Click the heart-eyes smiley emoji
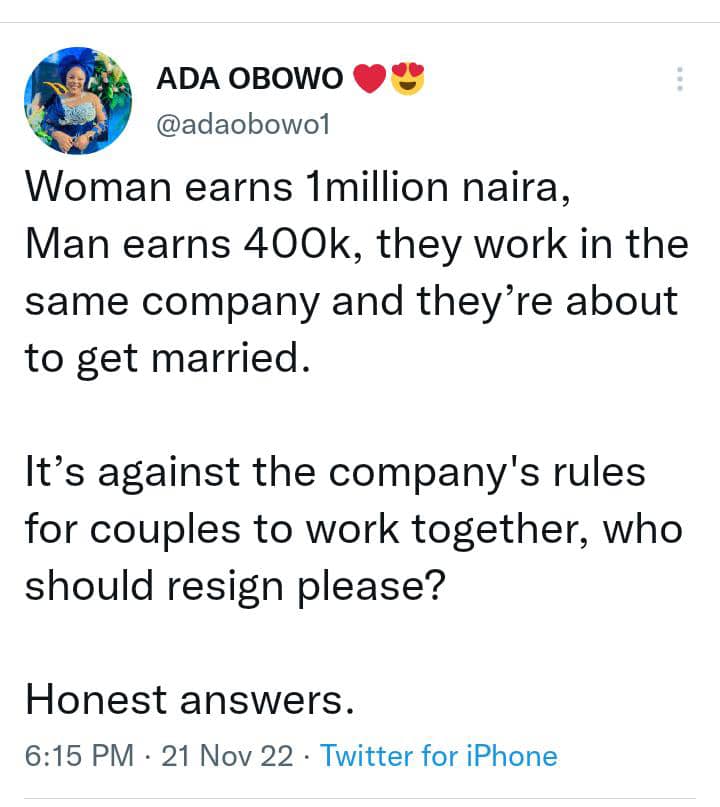Viewport: 720px width, 807px height. coord(407,80)
